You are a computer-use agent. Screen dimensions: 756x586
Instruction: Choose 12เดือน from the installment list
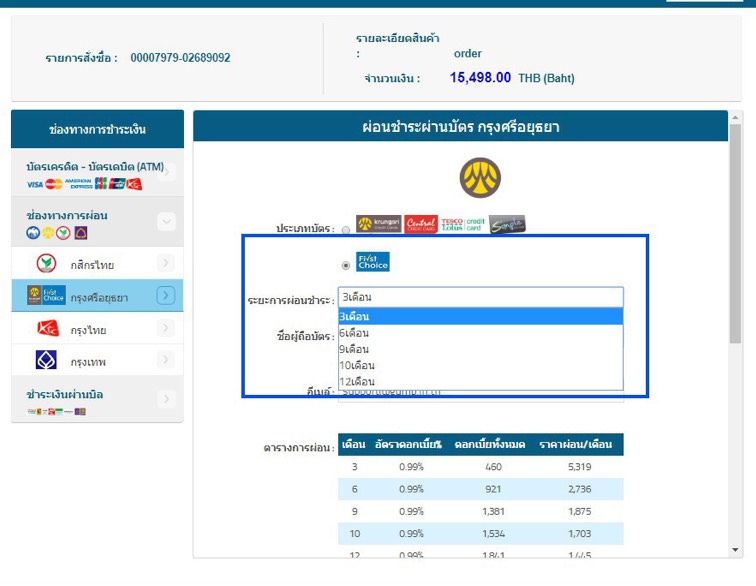[x=481, y=382]
